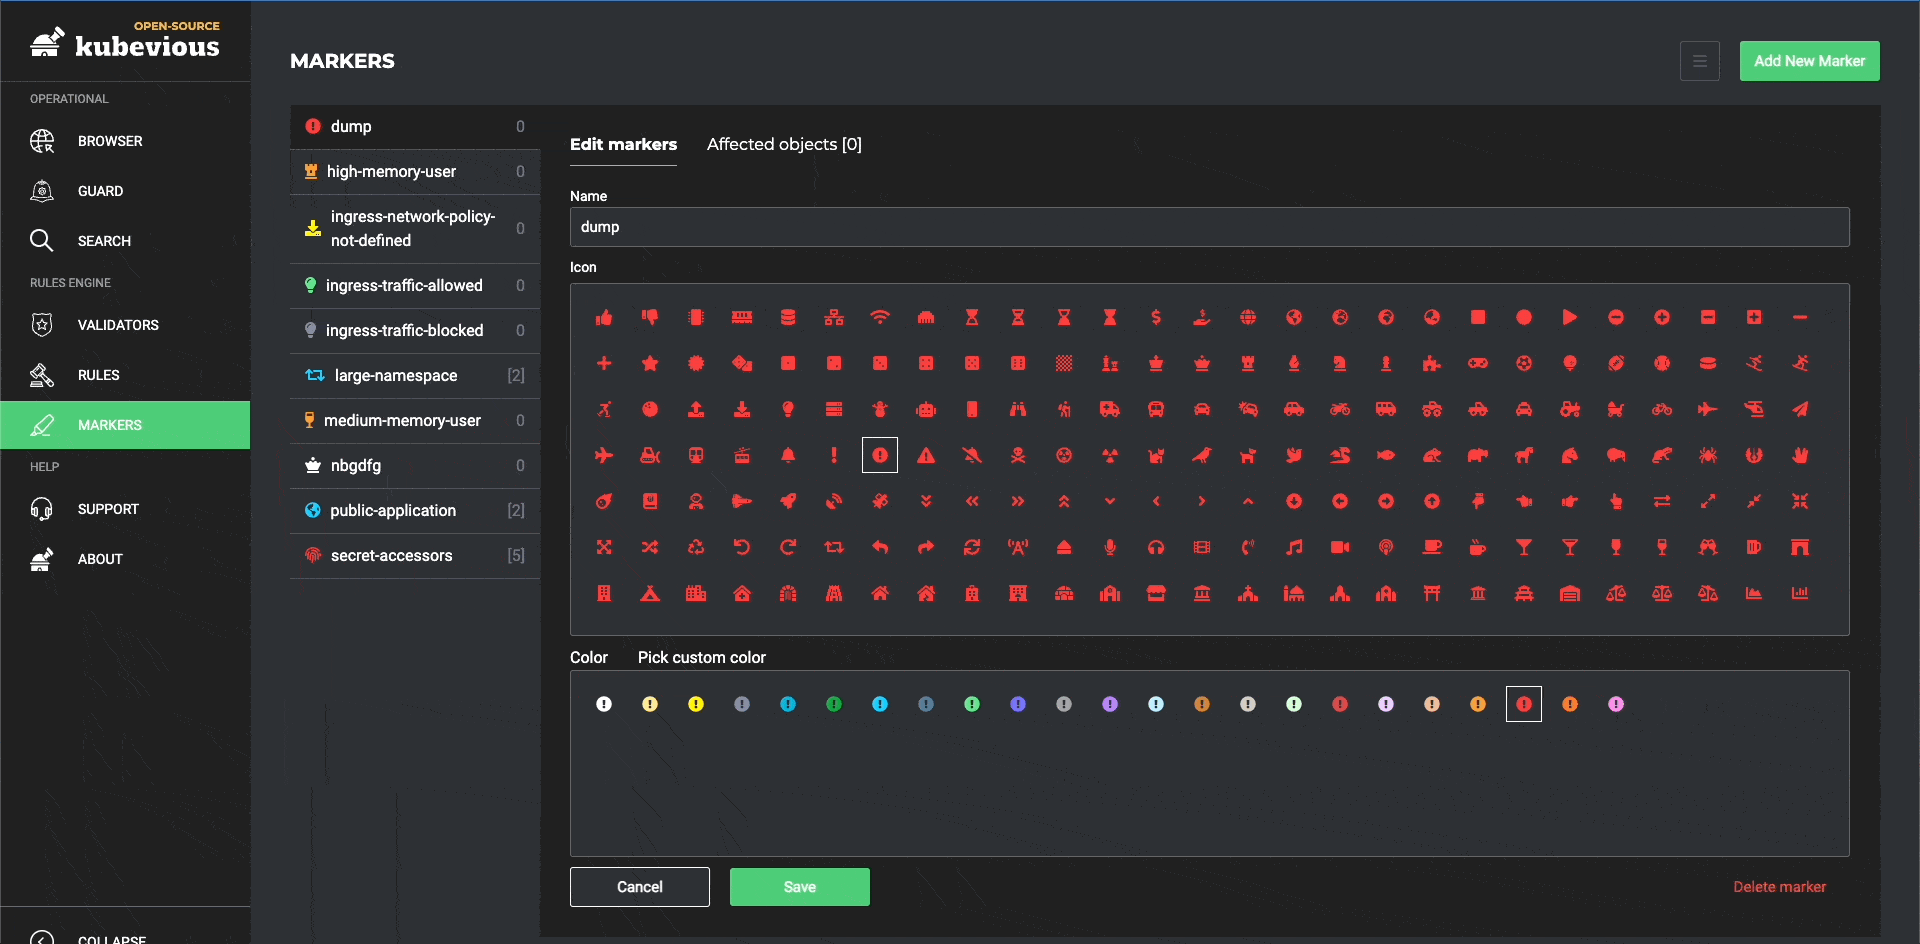This screenshot has width=1920, height=944.
Task: Pick the bar chart icon
Action: point(1800,593)
